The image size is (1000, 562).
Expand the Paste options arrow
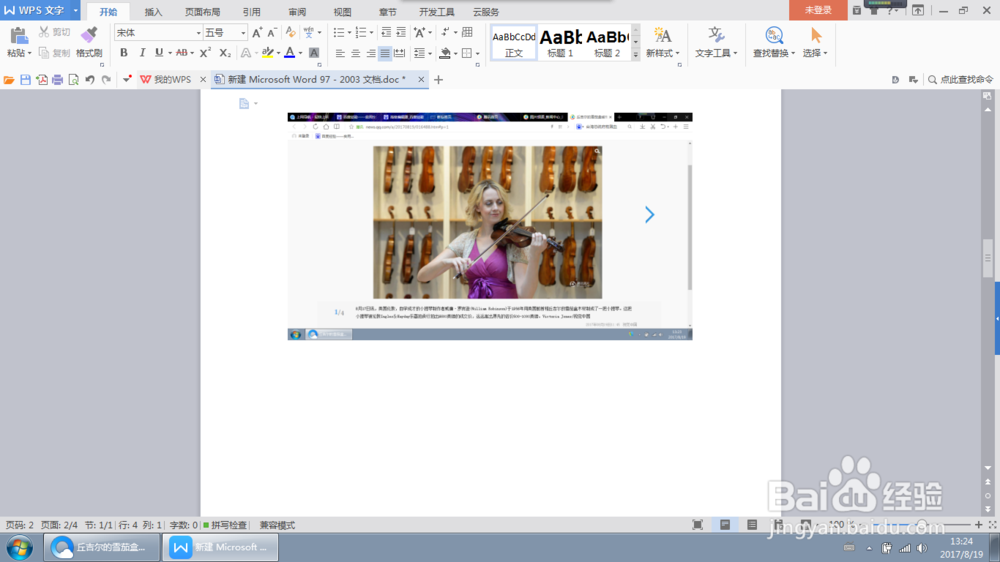(x=29, y=54)
